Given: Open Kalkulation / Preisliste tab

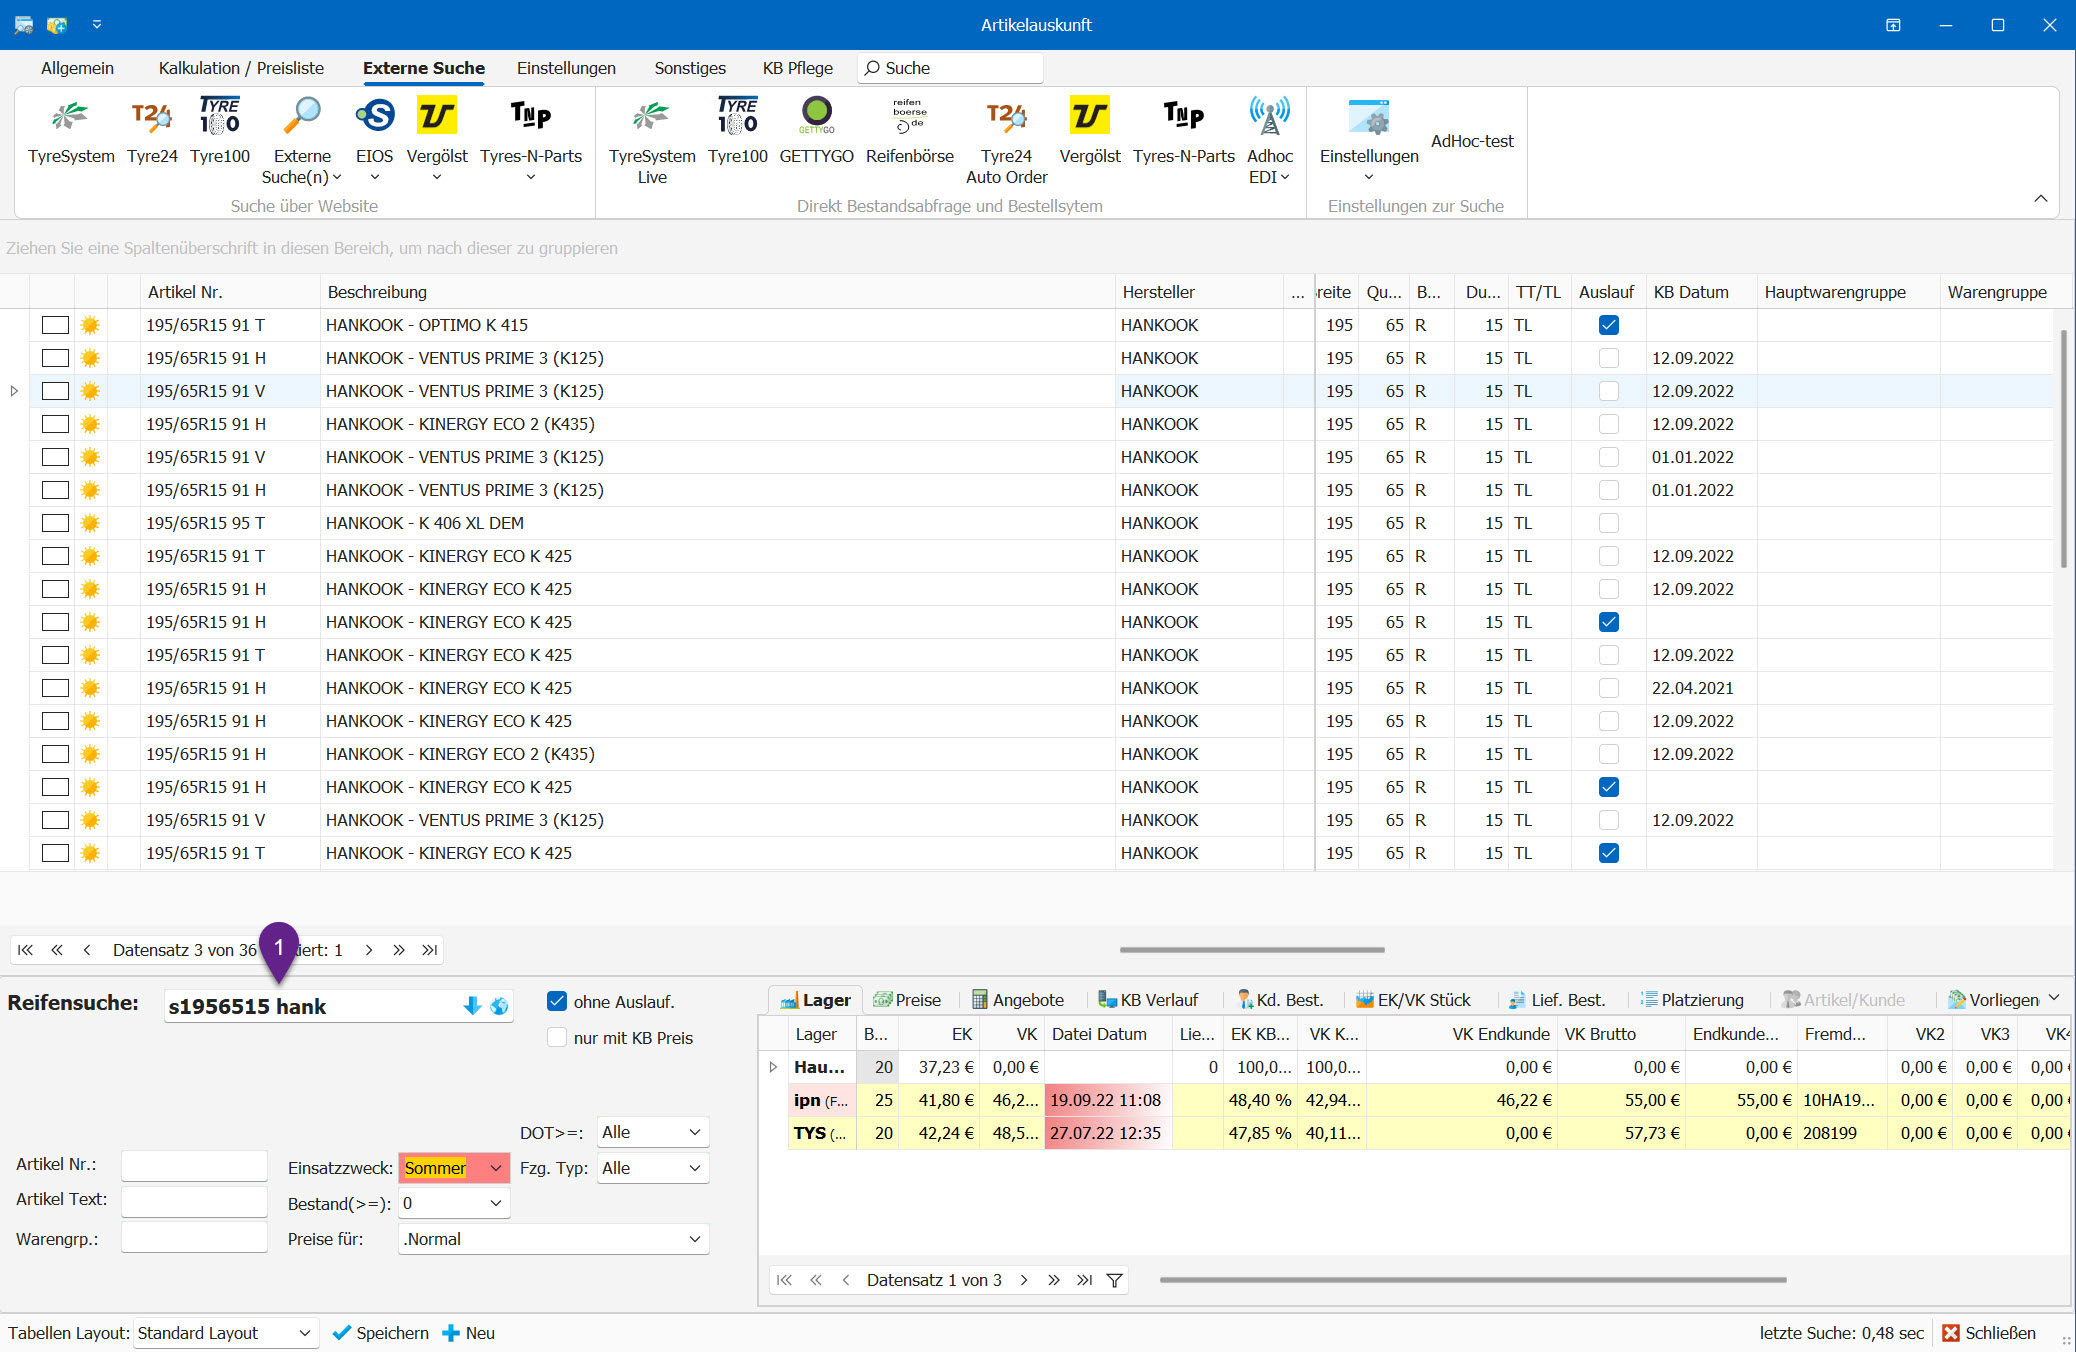Looking at the screenshot, I should [x=241, y=68].
